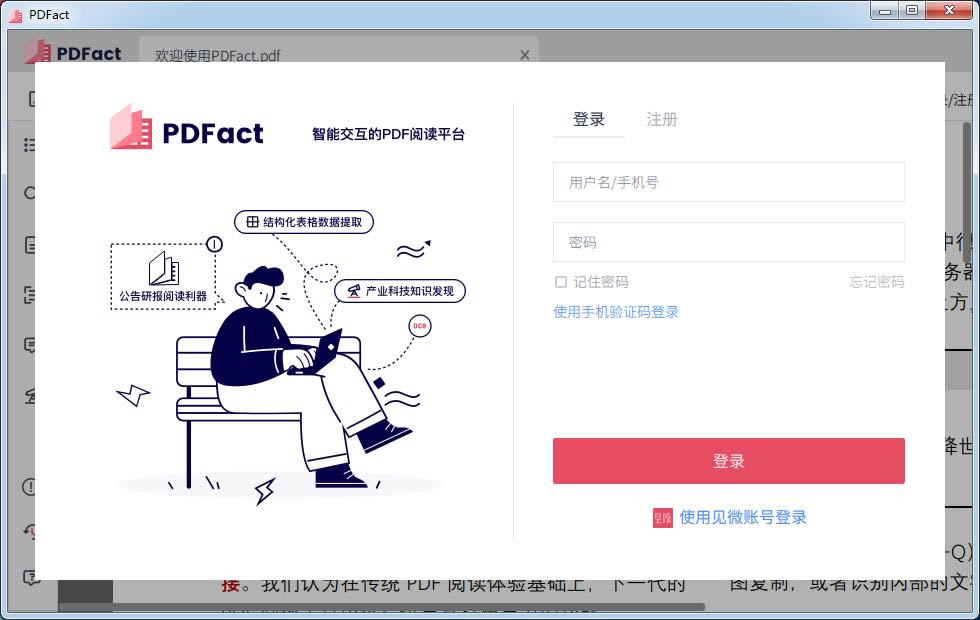The height and width of the screenshot is (620, 980).
Task: Open the history arrow sidebar icon
Action: tap(29, 532)
